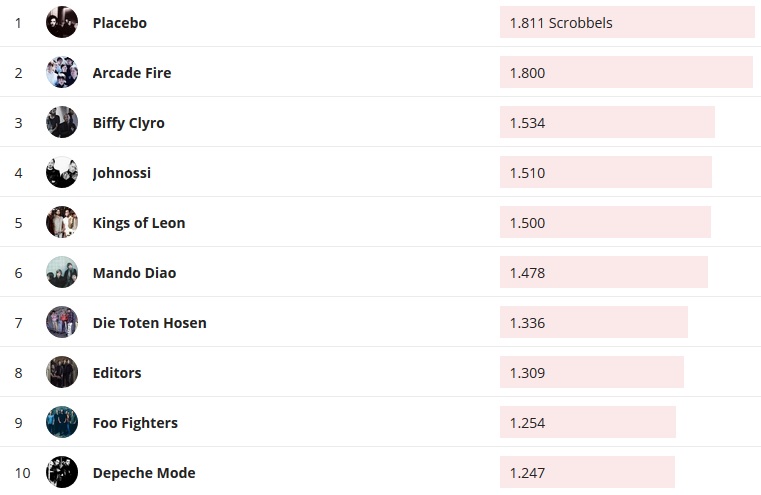Click Biffy Clyro's artist avatar image
This screenshot has width=761, height=495.
[x=62, y=122]
